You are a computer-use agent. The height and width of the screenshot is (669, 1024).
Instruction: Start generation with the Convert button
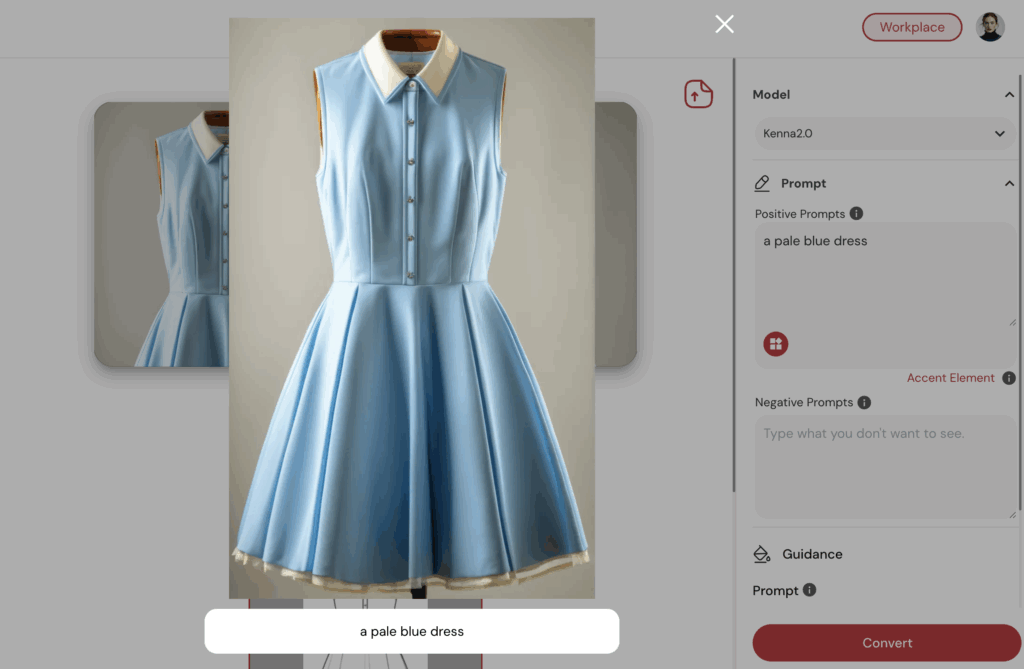[x=886, y=643]
